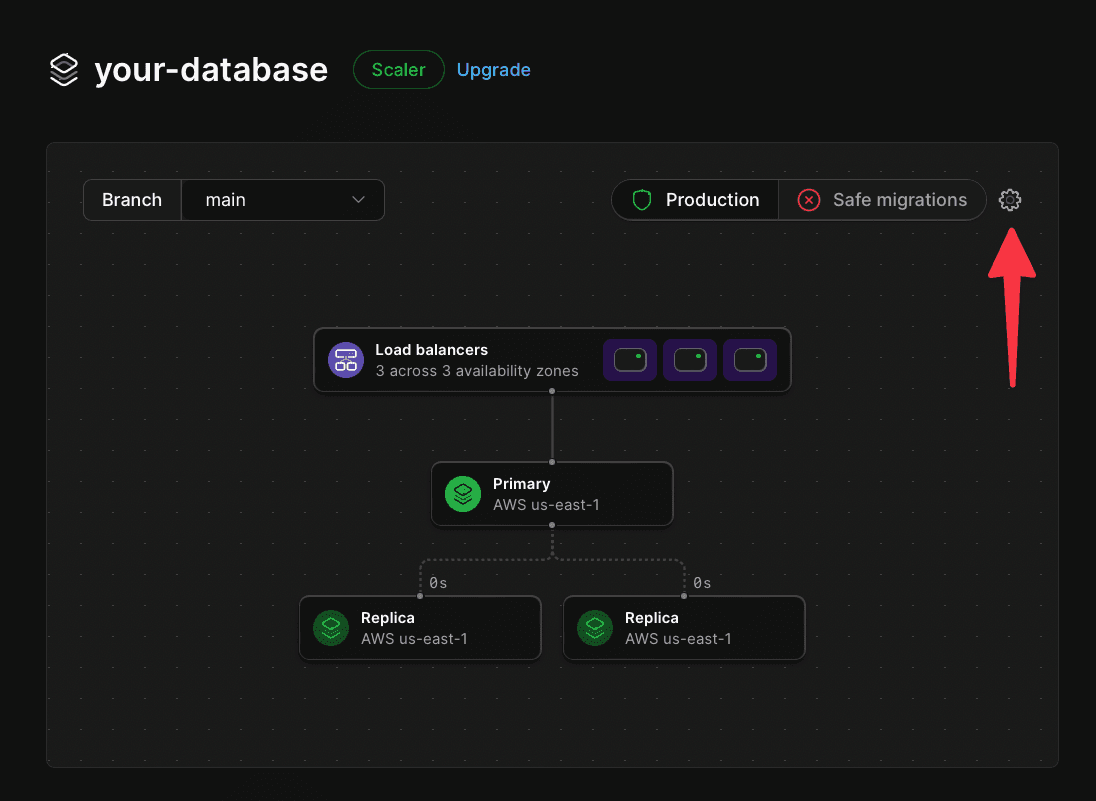Click the Scaler plan badge
Image resolution: width=1096 pixels, height=801 pixels.
tap(398, 70)
